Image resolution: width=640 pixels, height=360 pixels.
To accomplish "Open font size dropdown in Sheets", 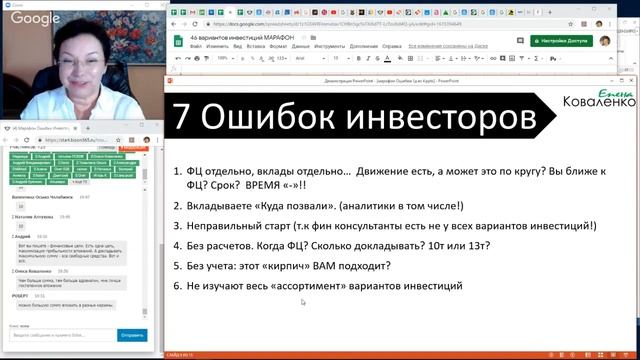I will click(x=342, y=59).
